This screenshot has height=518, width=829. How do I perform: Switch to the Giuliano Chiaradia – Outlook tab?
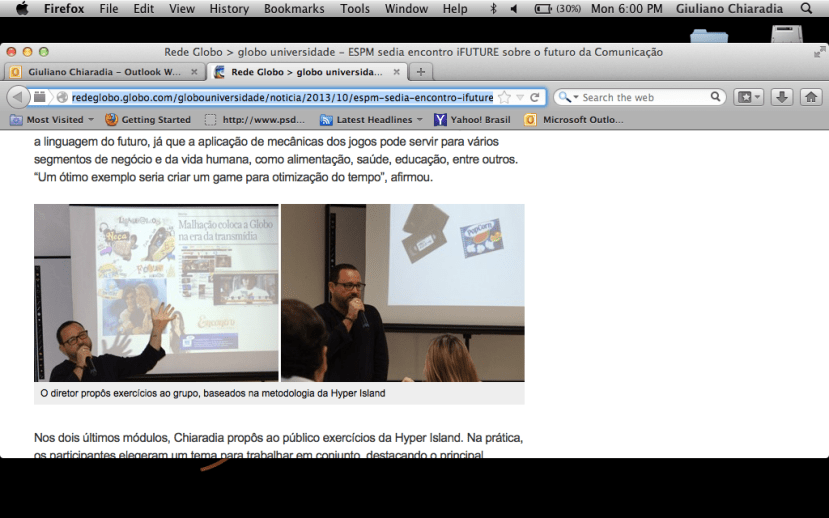pos(104,72)
